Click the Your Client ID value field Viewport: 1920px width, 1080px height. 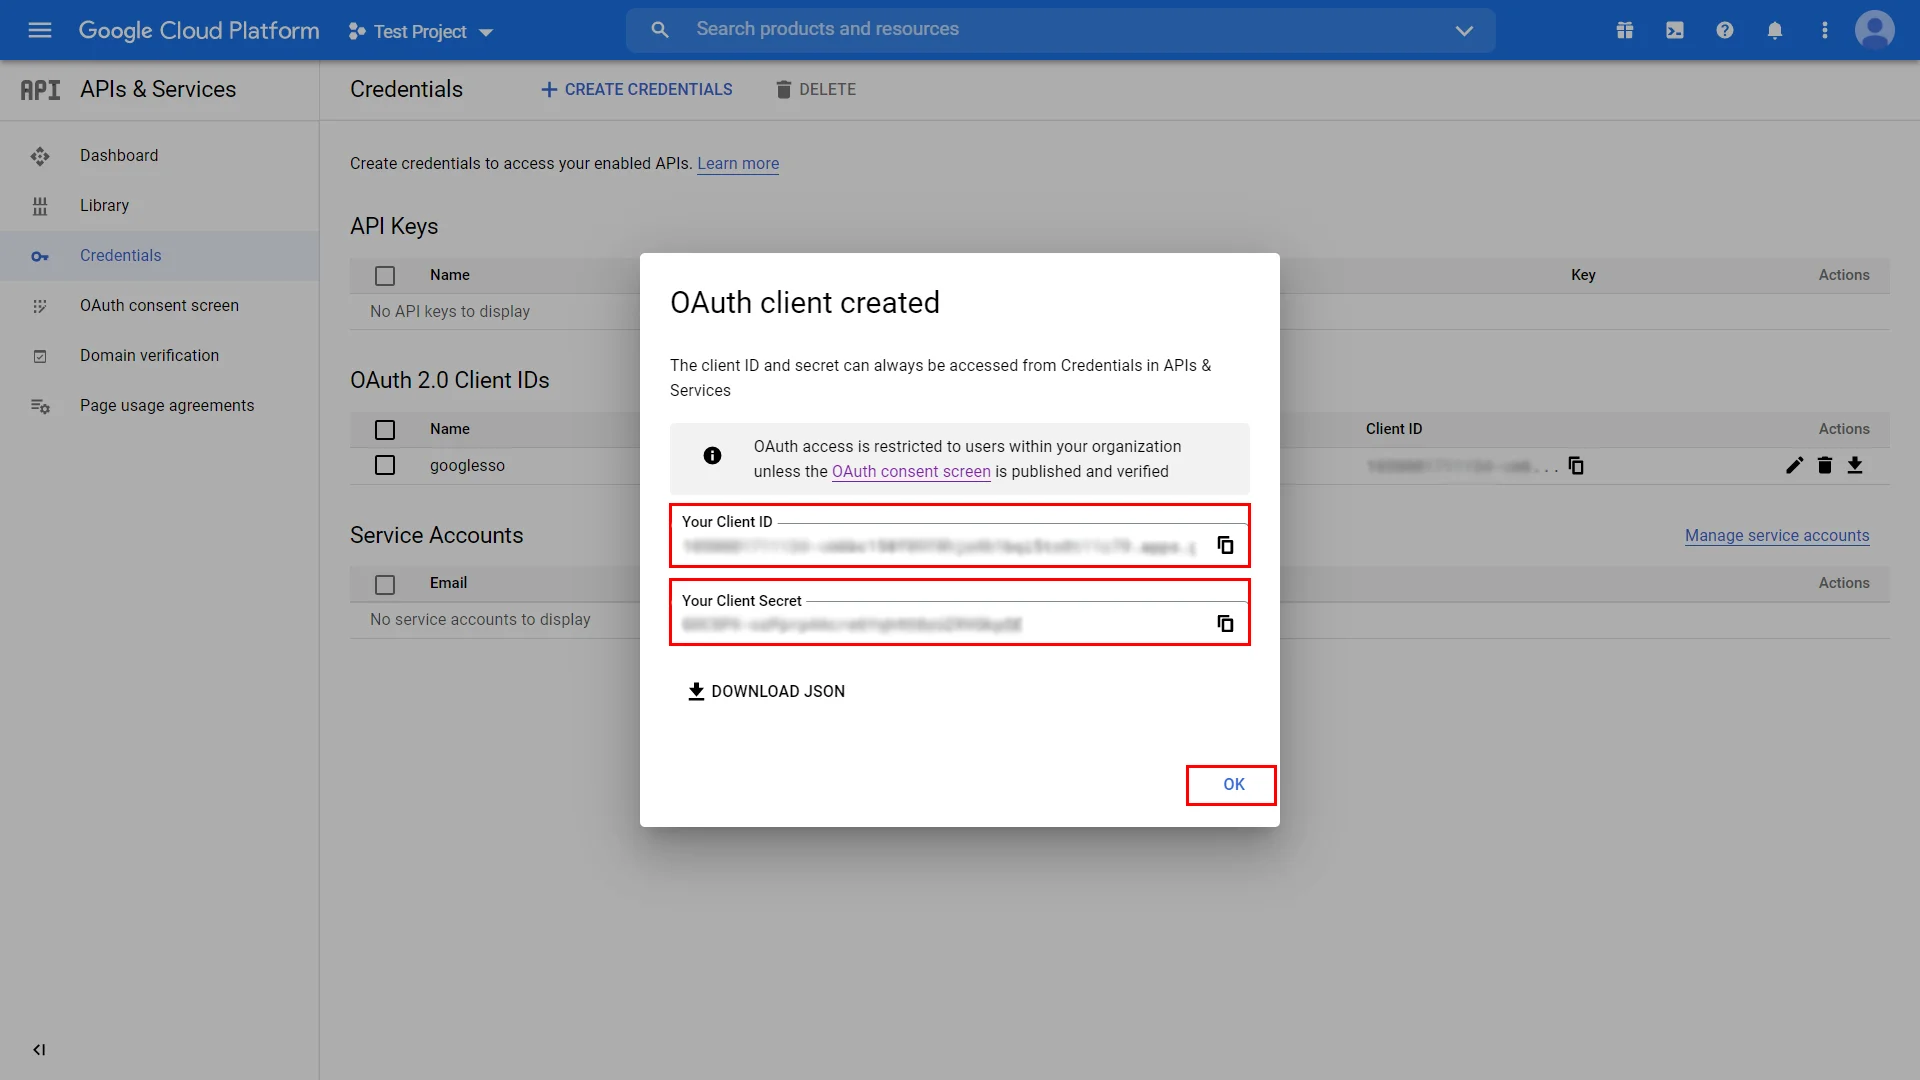(x=939, y=547)
